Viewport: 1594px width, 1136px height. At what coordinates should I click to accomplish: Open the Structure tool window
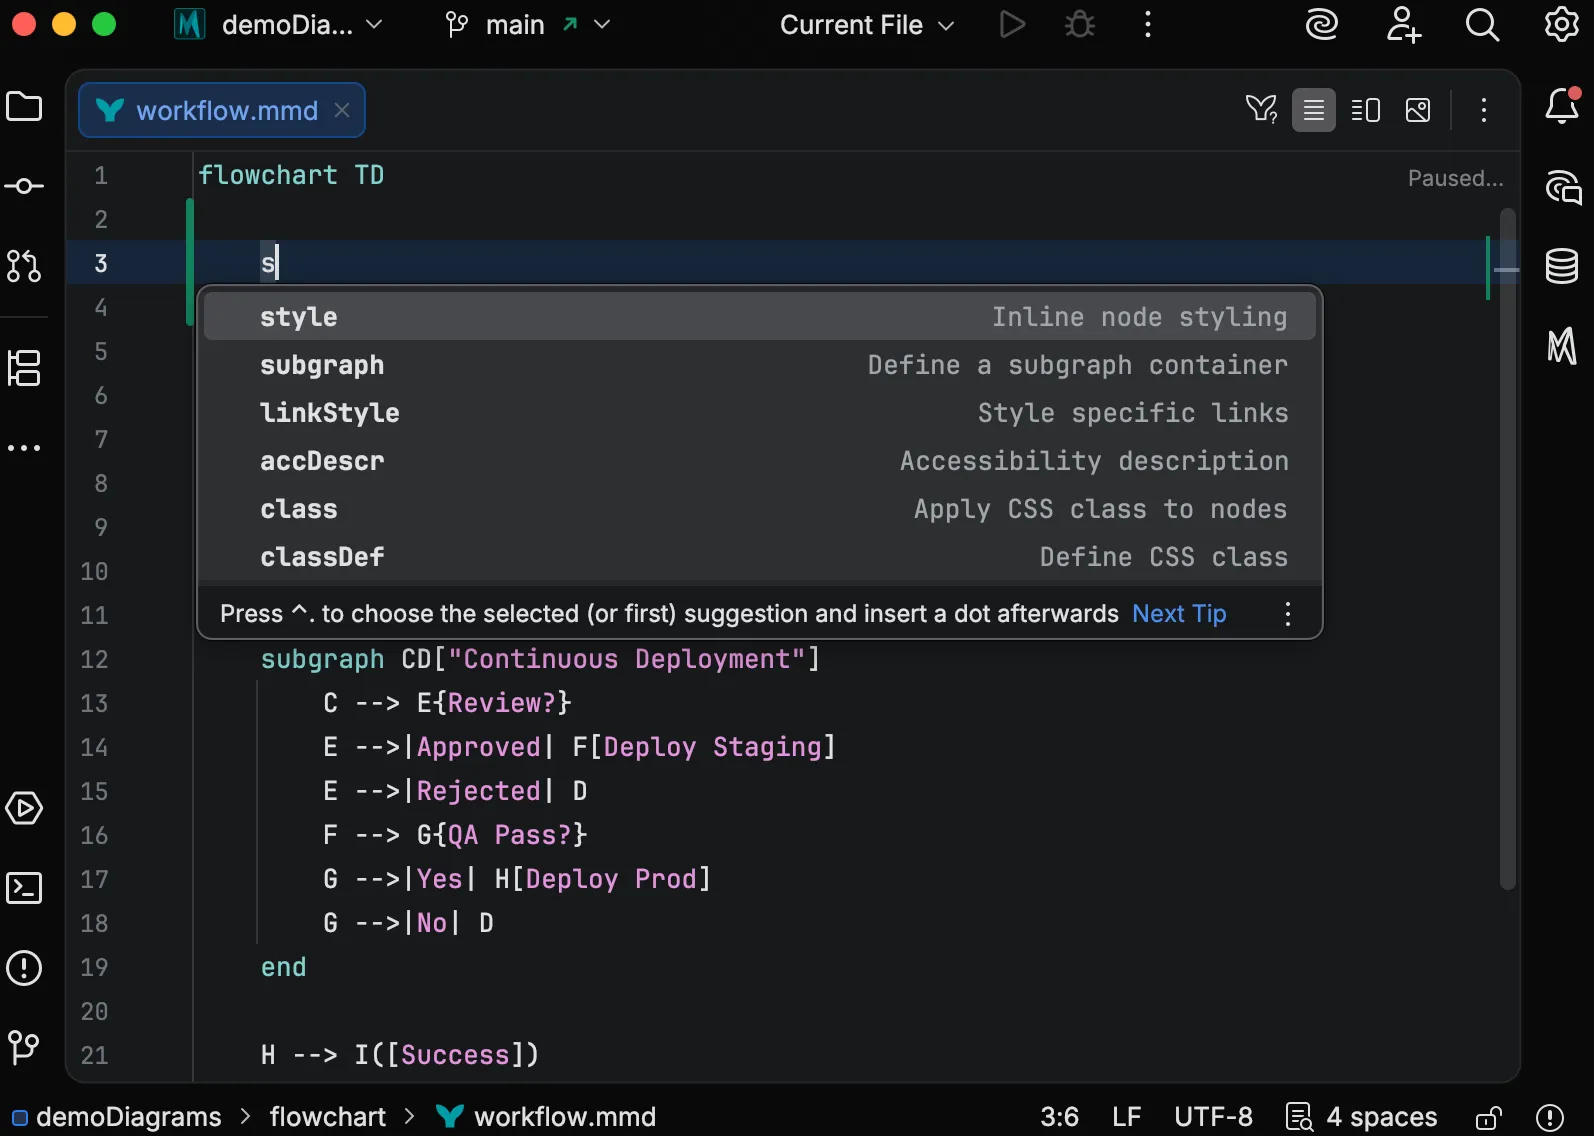[x=24, y=368]
